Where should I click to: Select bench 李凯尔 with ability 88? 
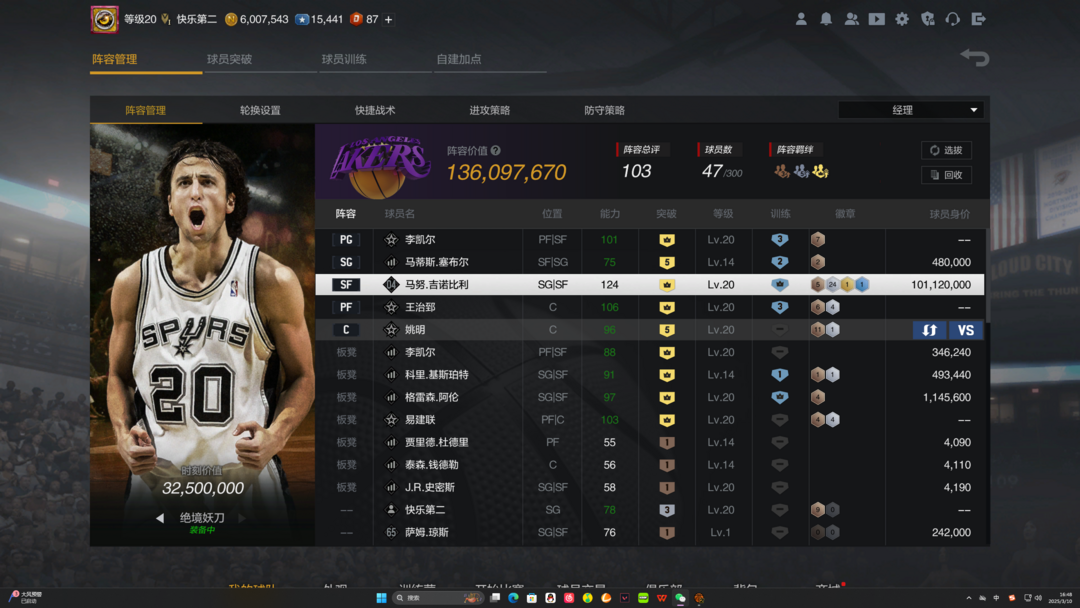click(x=650, y=353)
